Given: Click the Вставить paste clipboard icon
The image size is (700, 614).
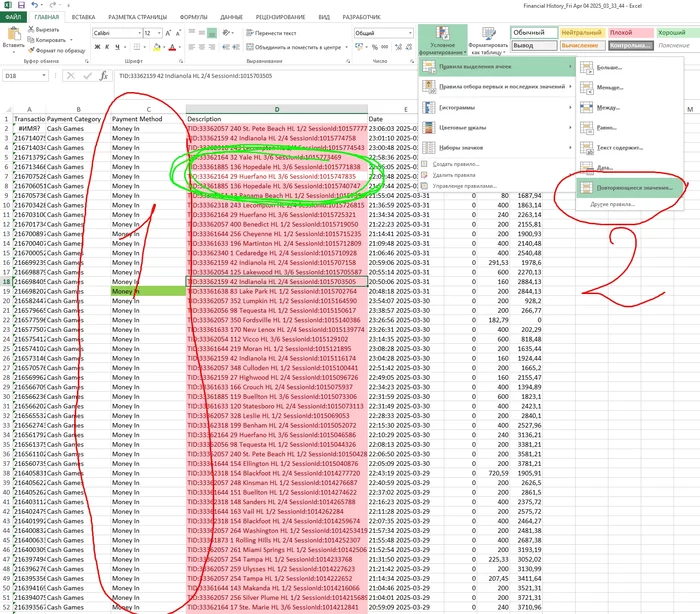Looking at the screenshot, I should 13,38.
